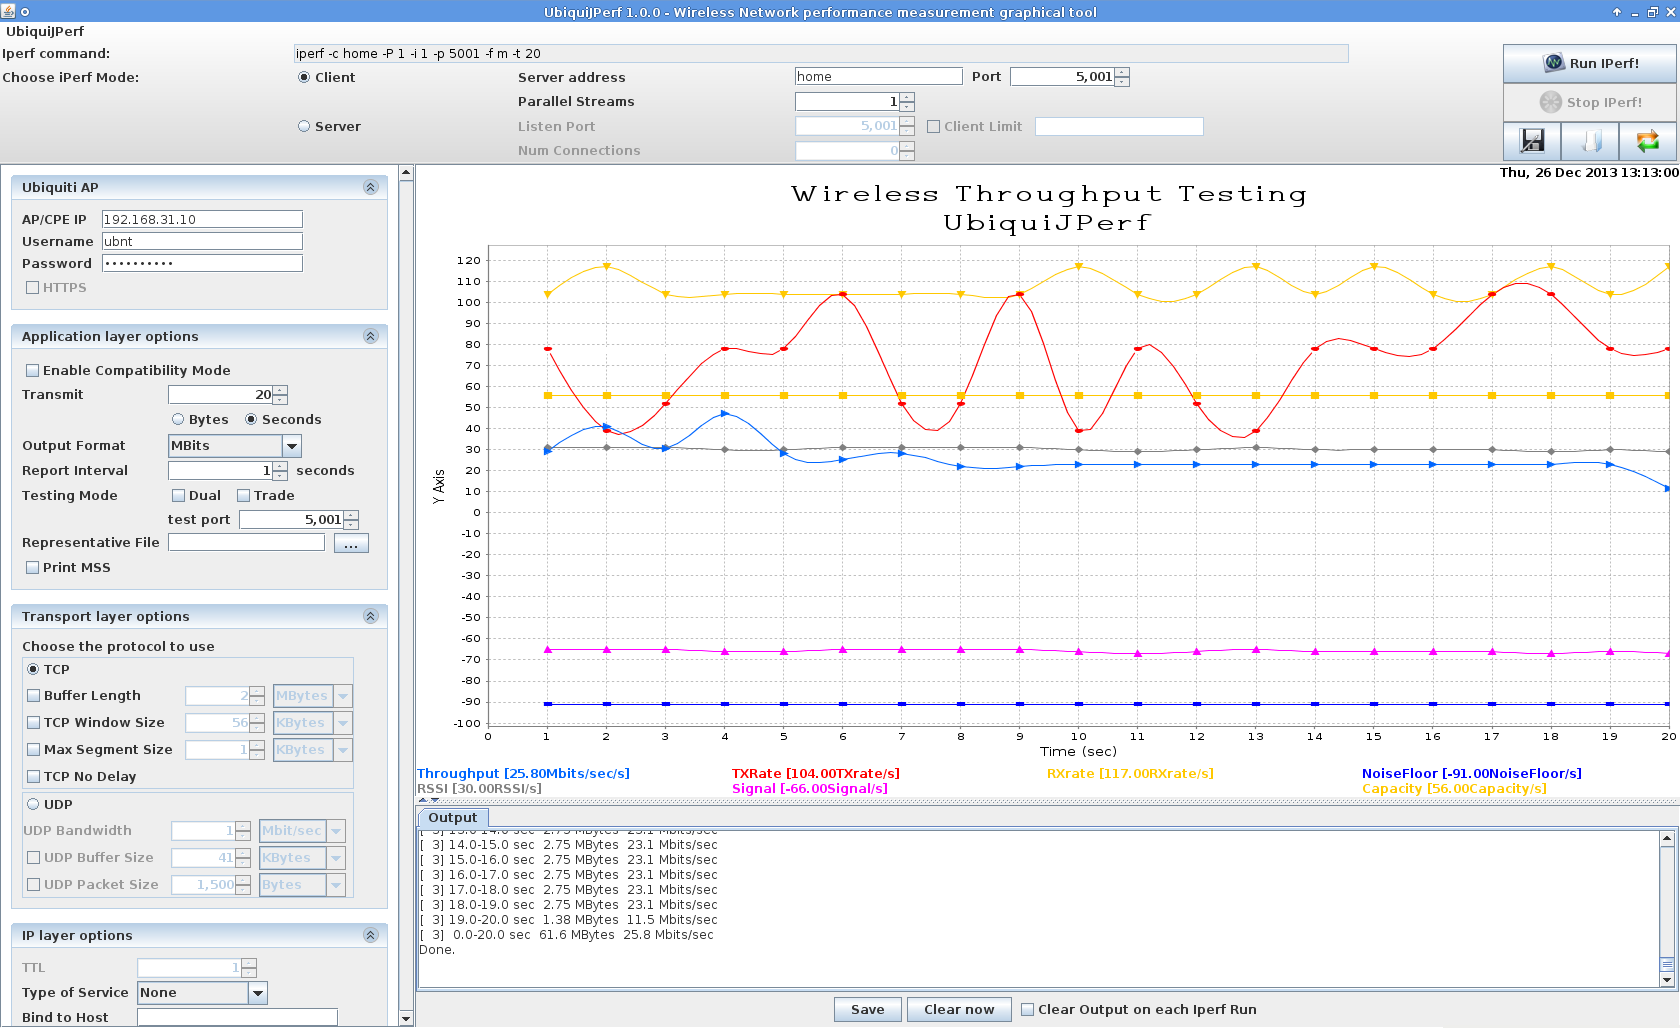The image size is (1680, 1028).
Task: Click the orange and green refresh arrows icon
Action: [1647, 141]
